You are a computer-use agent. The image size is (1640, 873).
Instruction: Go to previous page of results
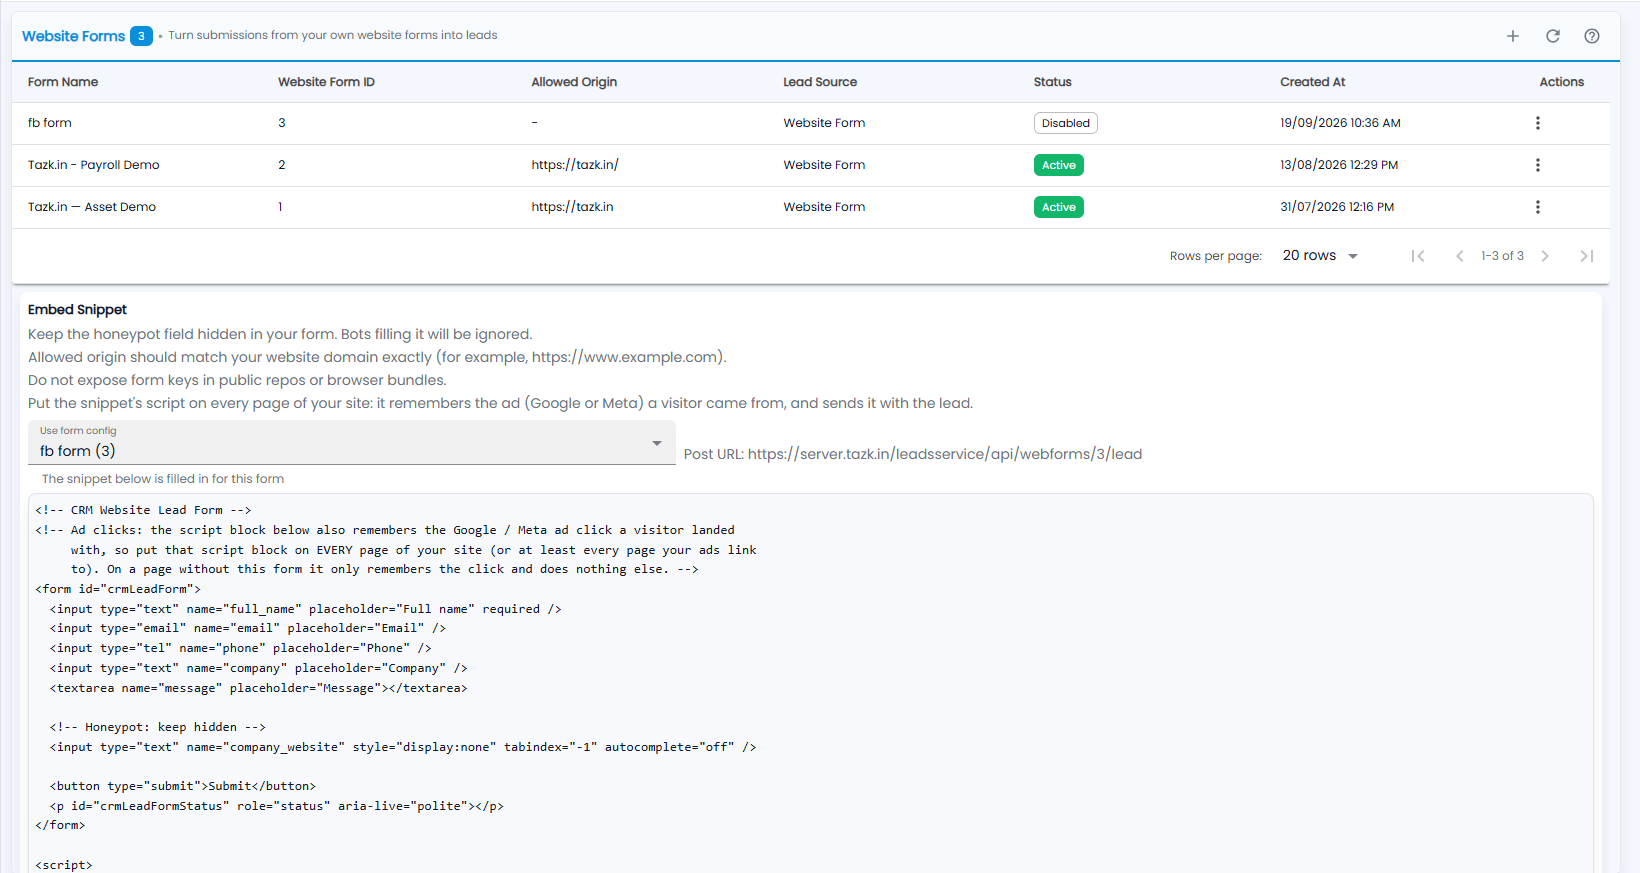[1460, 256]
